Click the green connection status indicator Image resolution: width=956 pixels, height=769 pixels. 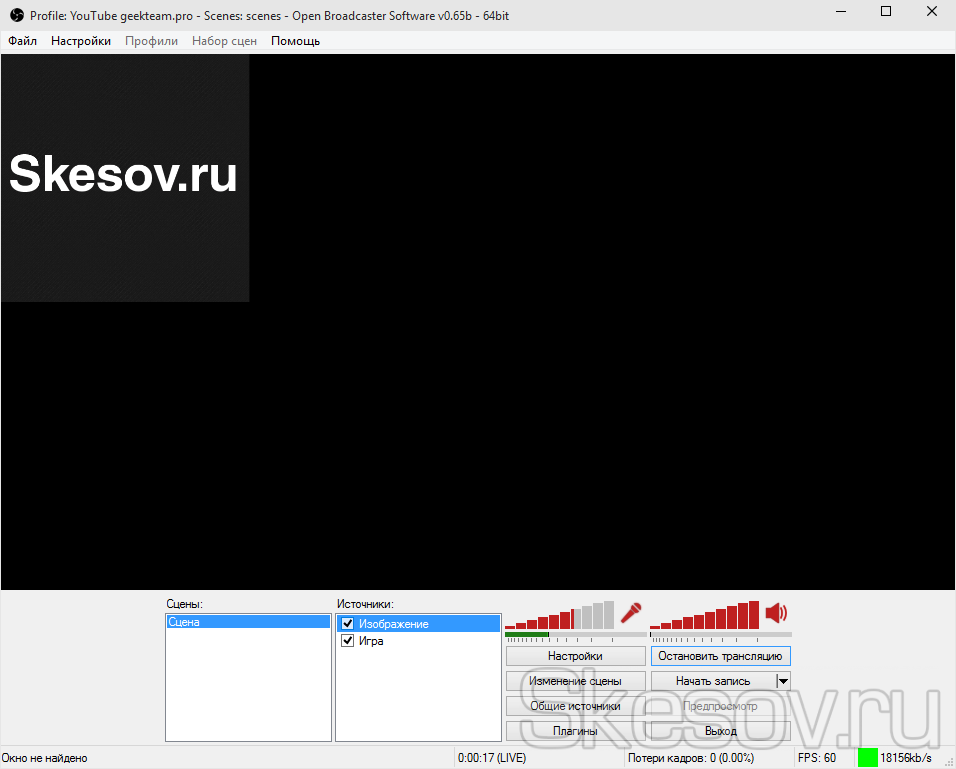(867, 758)
